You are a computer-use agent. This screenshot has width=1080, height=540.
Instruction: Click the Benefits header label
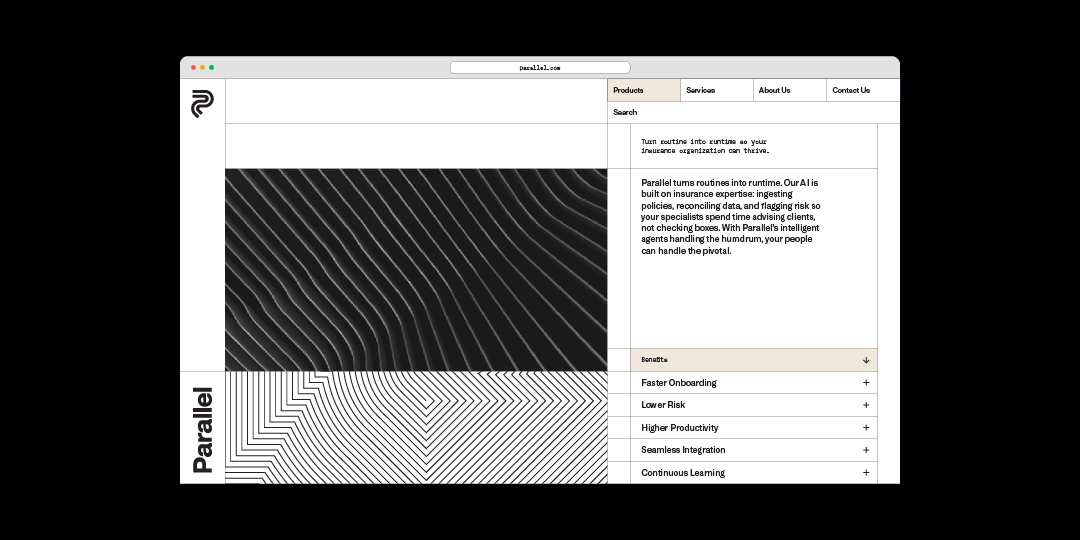coord(654,360)
